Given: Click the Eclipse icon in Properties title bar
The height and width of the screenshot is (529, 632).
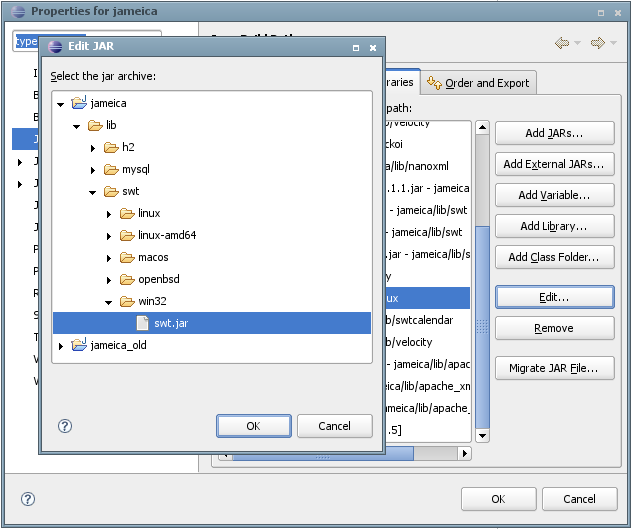Looking at the screenshot, I should pos(18,11).
